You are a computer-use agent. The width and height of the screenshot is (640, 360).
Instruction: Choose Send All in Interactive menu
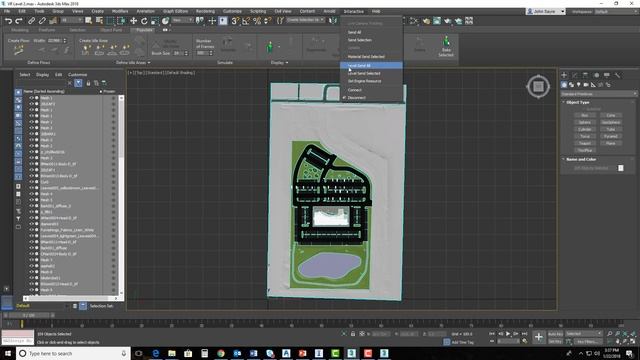pyautogui.click(x=354, y=32)
